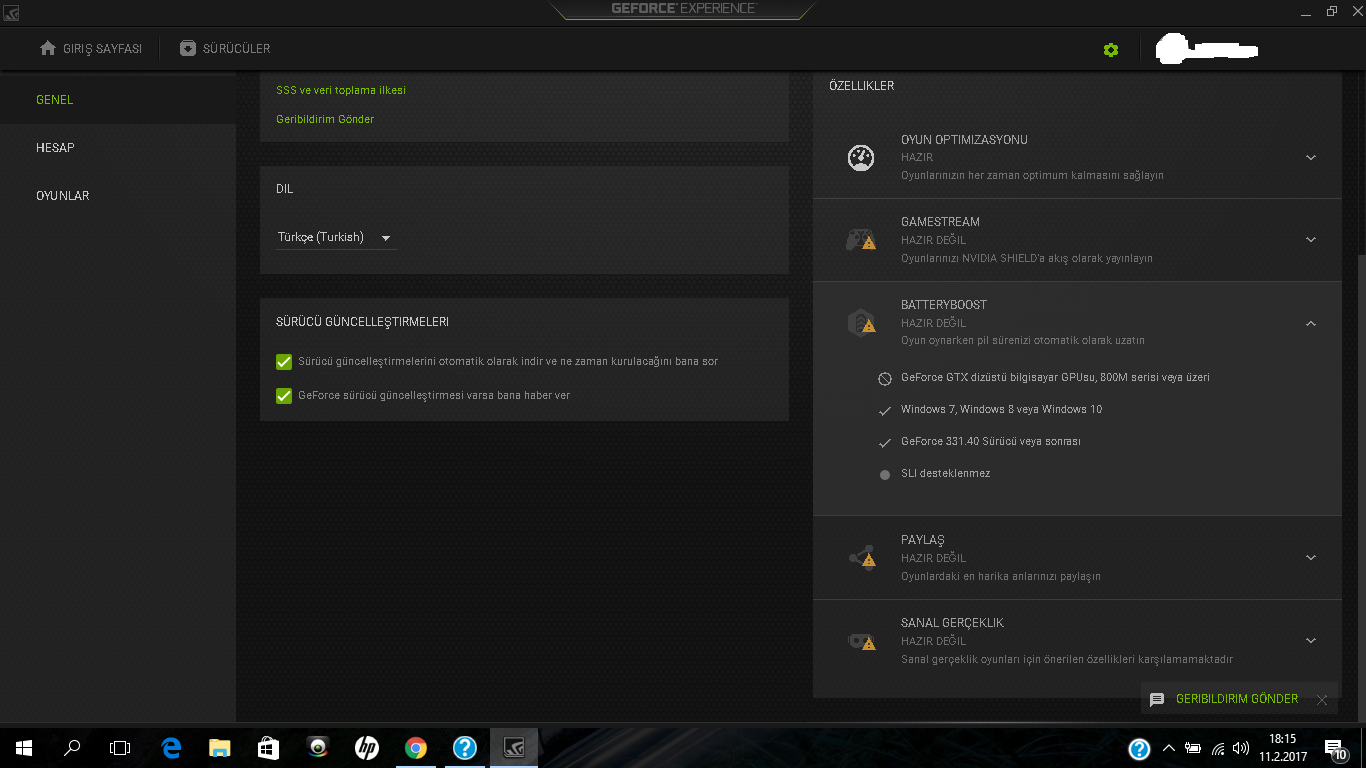Click the BatteryBoost heading

point(944,305)
